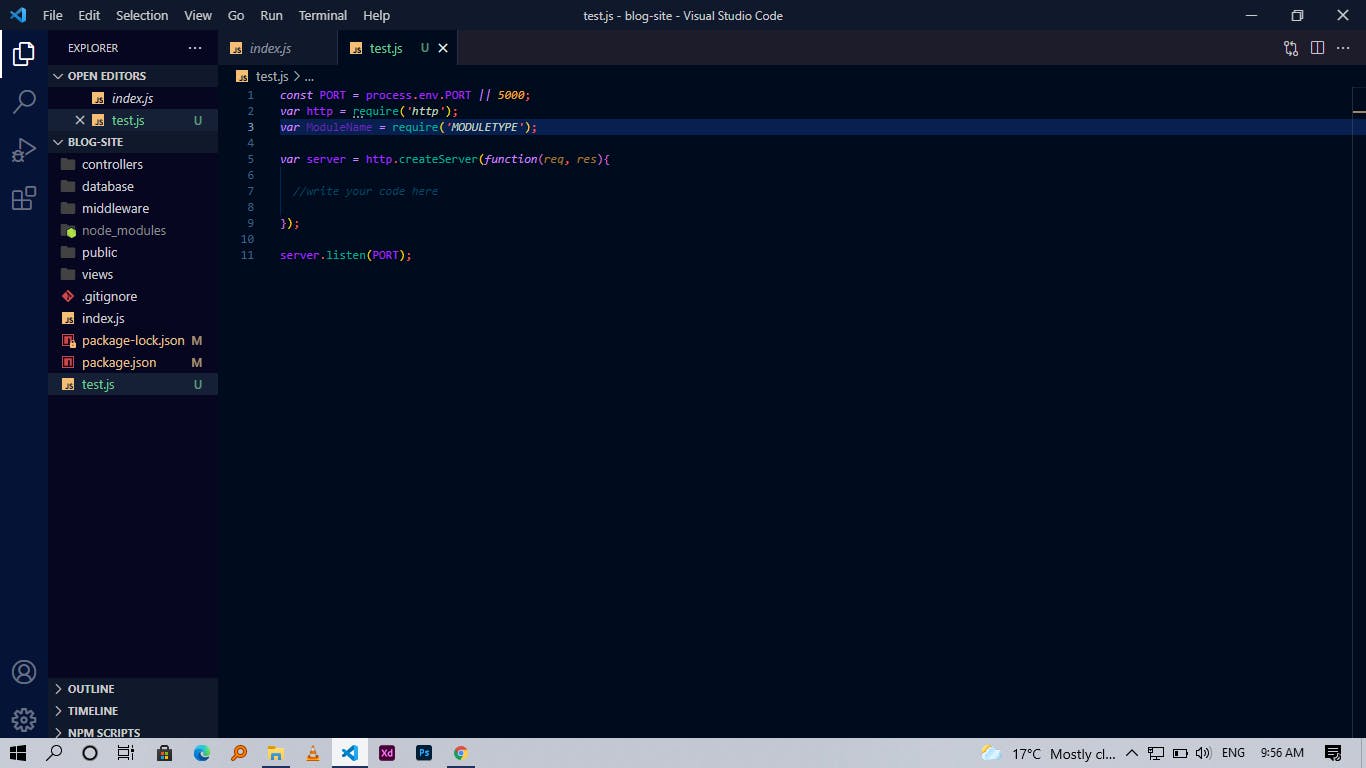Viewport: 1366px width, 768px height.
Task: Click the ENG language indicator
Action: pos(1233,753)
